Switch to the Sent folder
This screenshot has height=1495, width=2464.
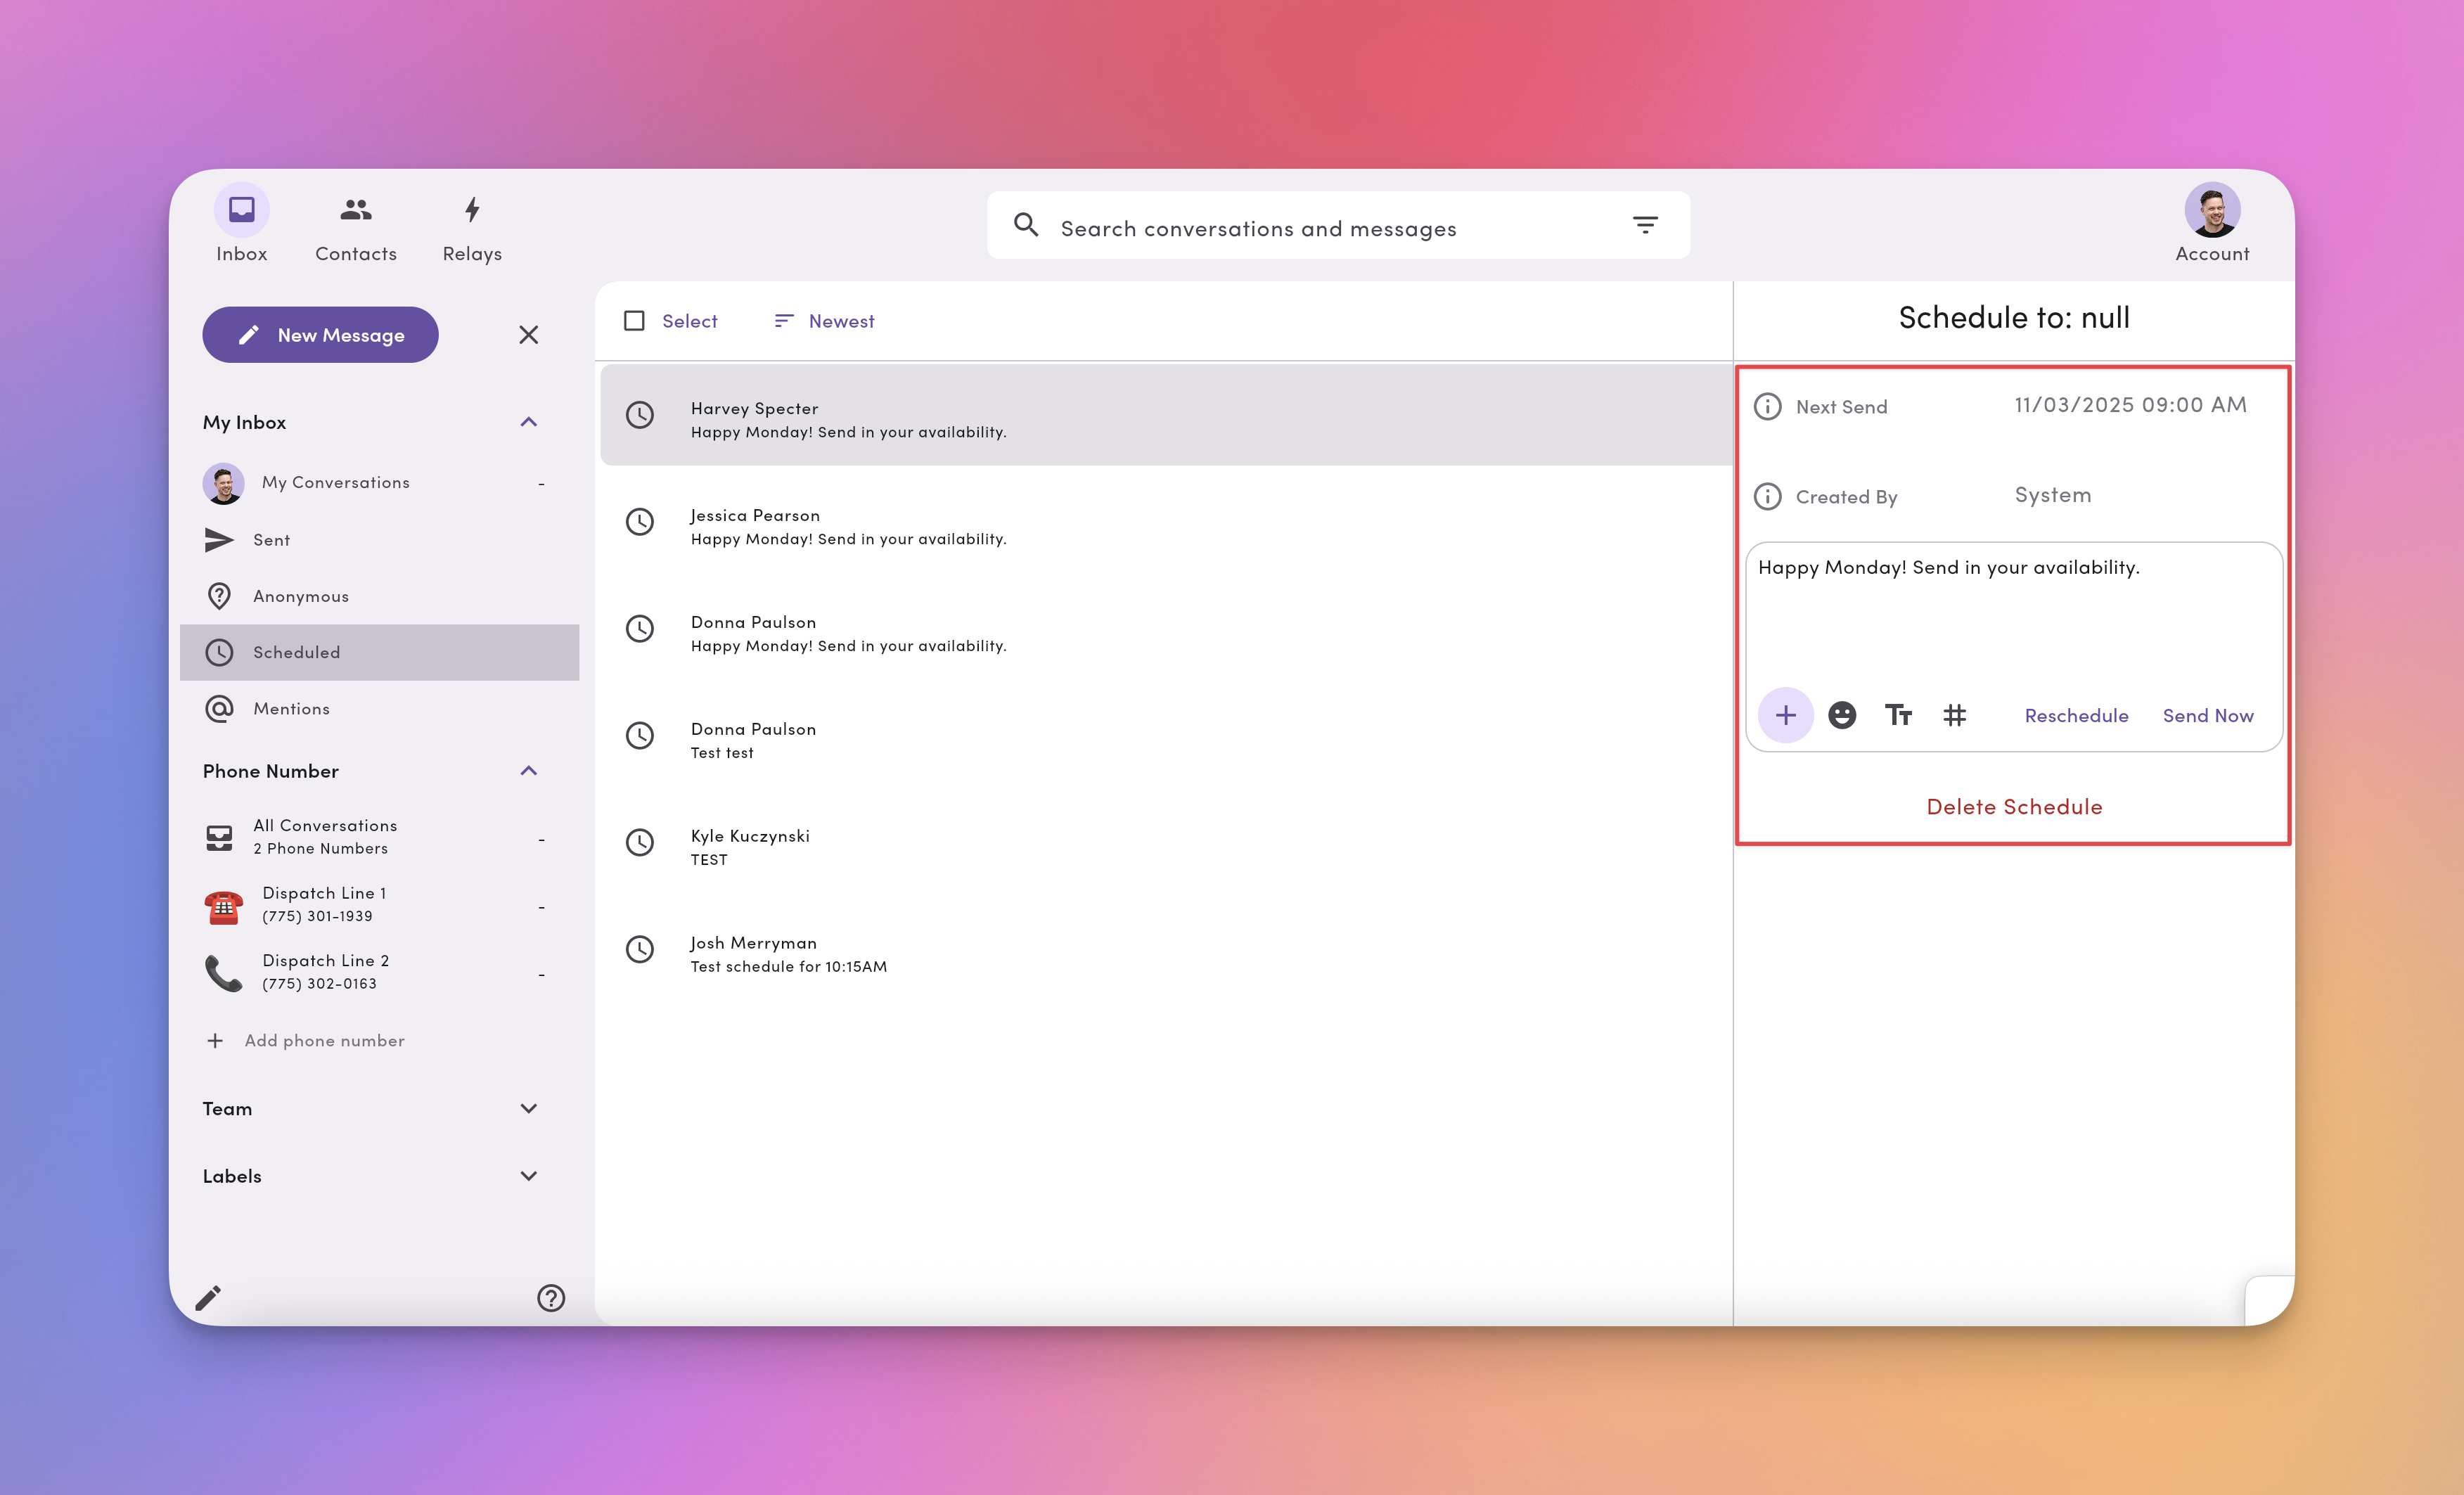pyautogui.click(x=271, y=539)
